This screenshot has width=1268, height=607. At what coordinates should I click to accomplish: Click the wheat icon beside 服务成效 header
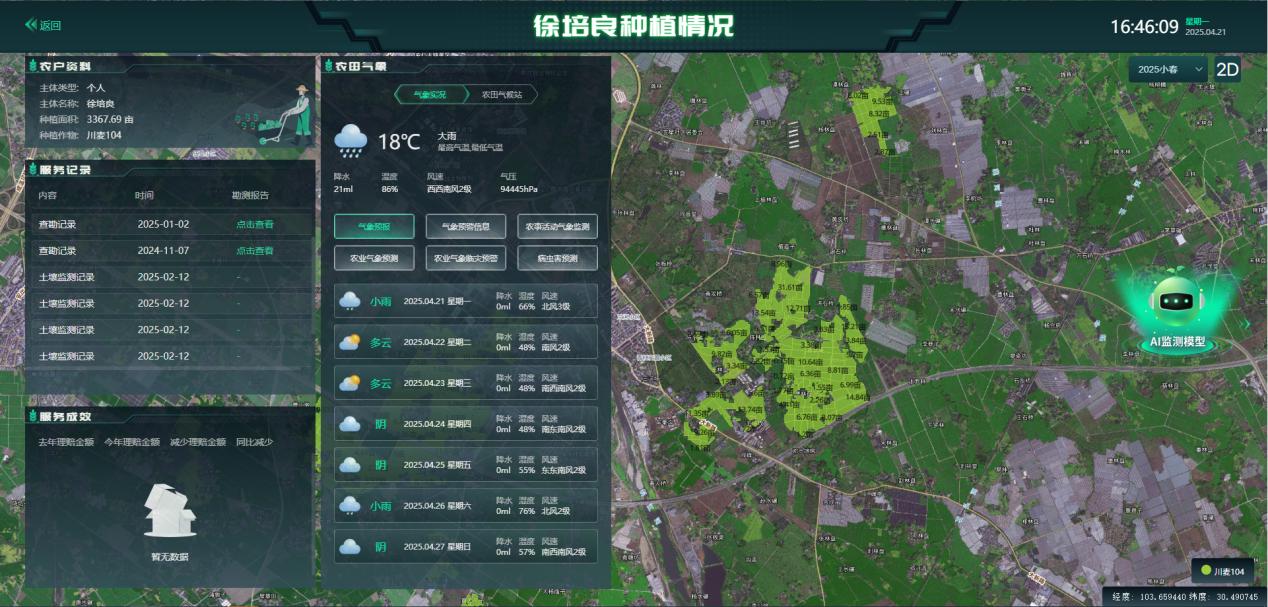pos(33,416)
